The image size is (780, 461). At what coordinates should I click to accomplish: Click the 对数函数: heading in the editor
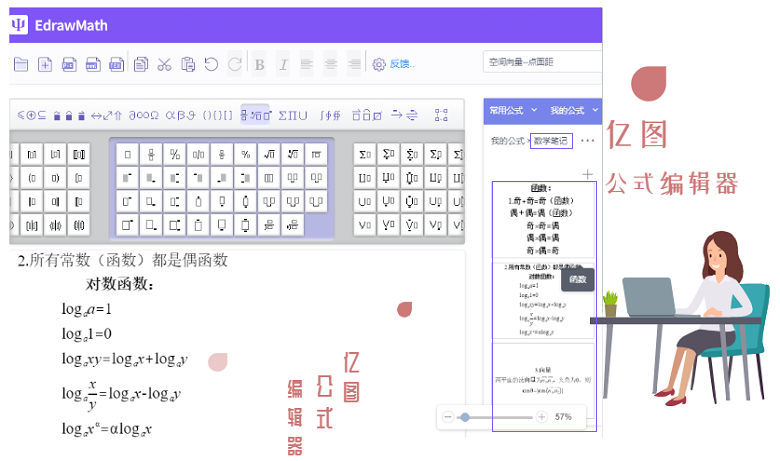[x=120, y=284]
